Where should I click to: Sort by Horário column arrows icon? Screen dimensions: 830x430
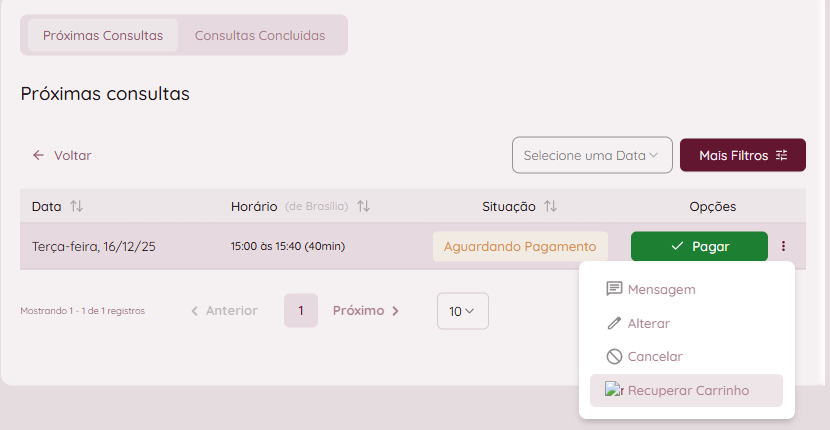(x=364, y=206)
